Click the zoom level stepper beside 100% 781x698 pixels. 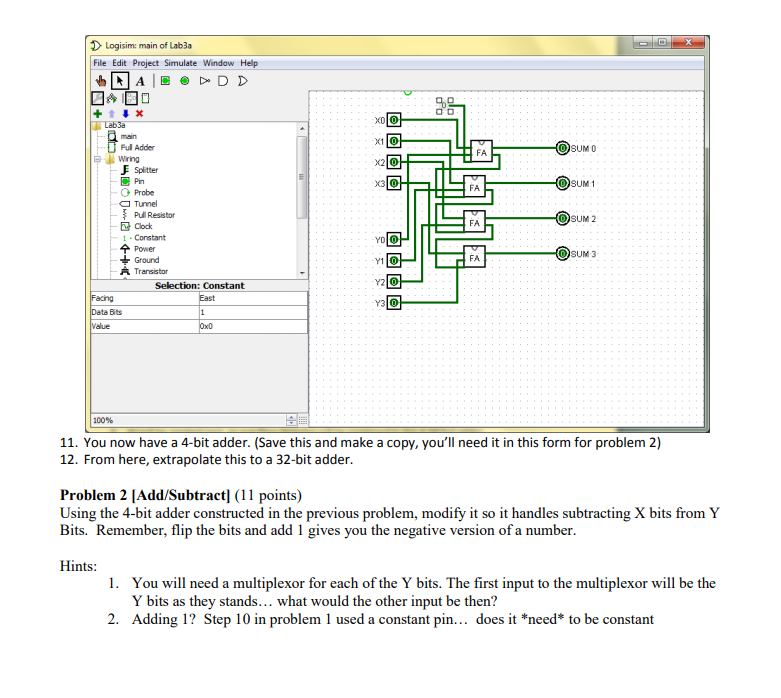[x=292, y=419]
